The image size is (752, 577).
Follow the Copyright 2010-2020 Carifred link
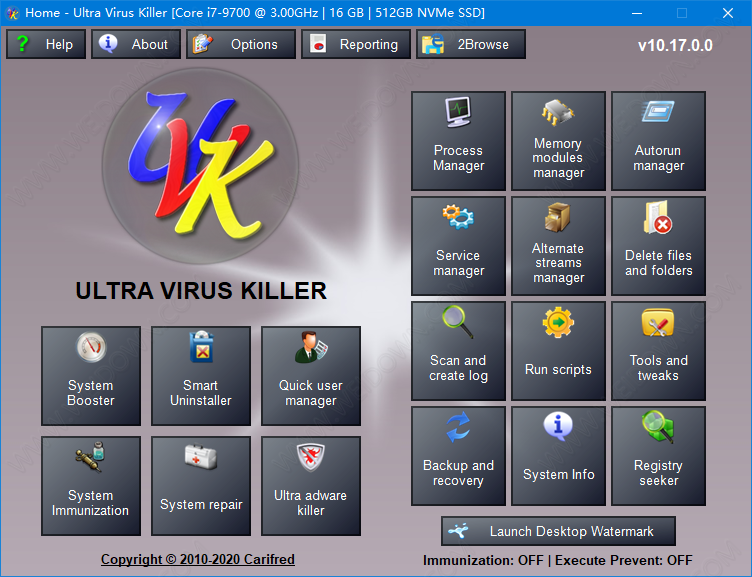pos(198,559)
